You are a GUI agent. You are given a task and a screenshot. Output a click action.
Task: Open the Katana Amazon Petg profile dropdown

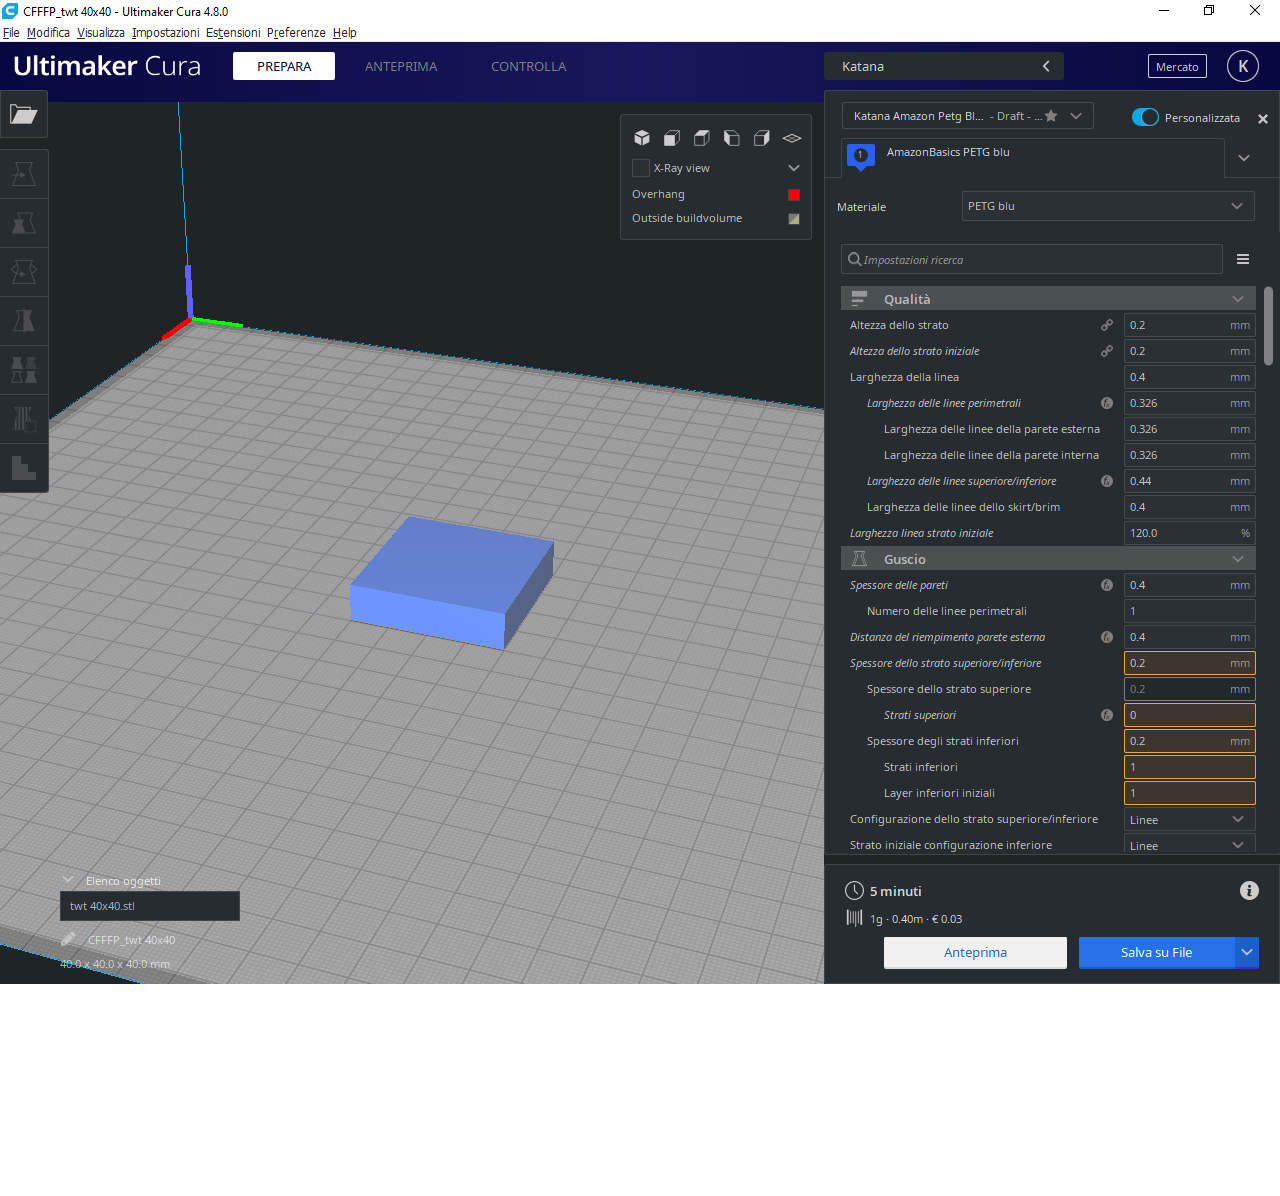tap(968, 116)
